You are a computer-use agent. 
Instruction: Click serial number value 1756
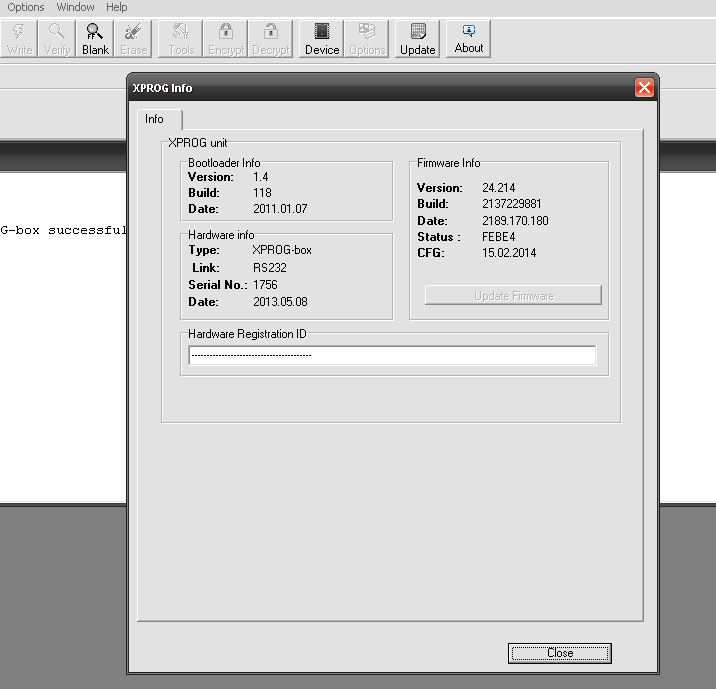point(265,284)
